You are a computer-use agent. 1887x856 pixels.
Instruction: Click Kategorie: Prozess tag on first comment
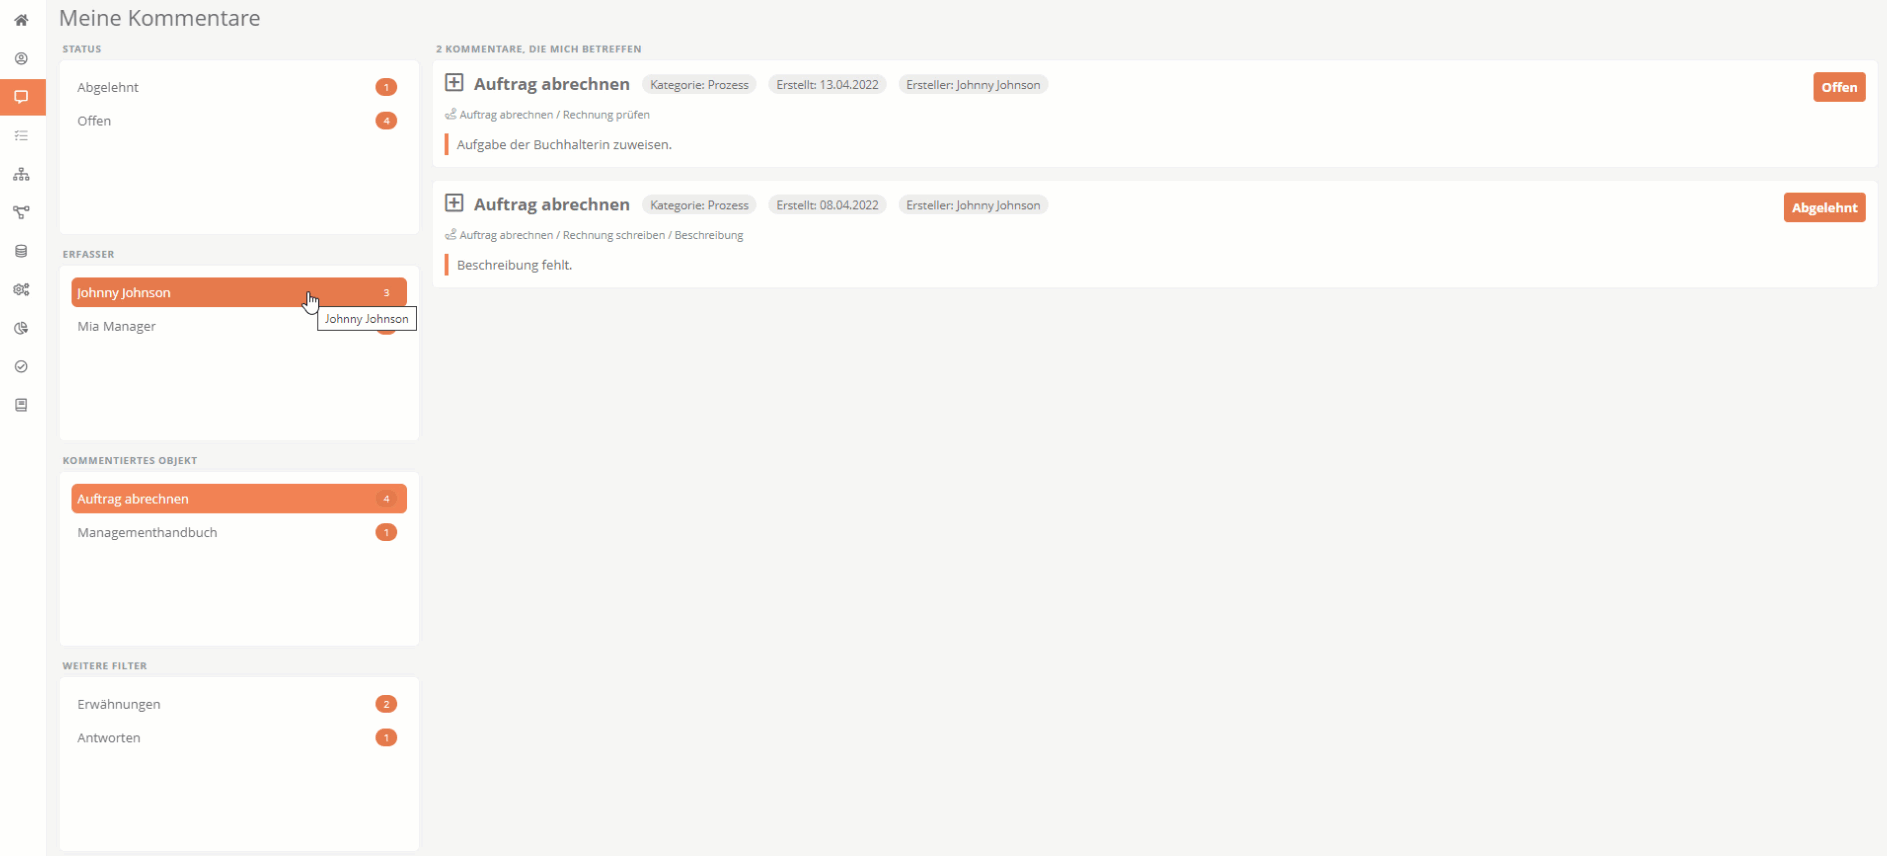tap(699, 85)
